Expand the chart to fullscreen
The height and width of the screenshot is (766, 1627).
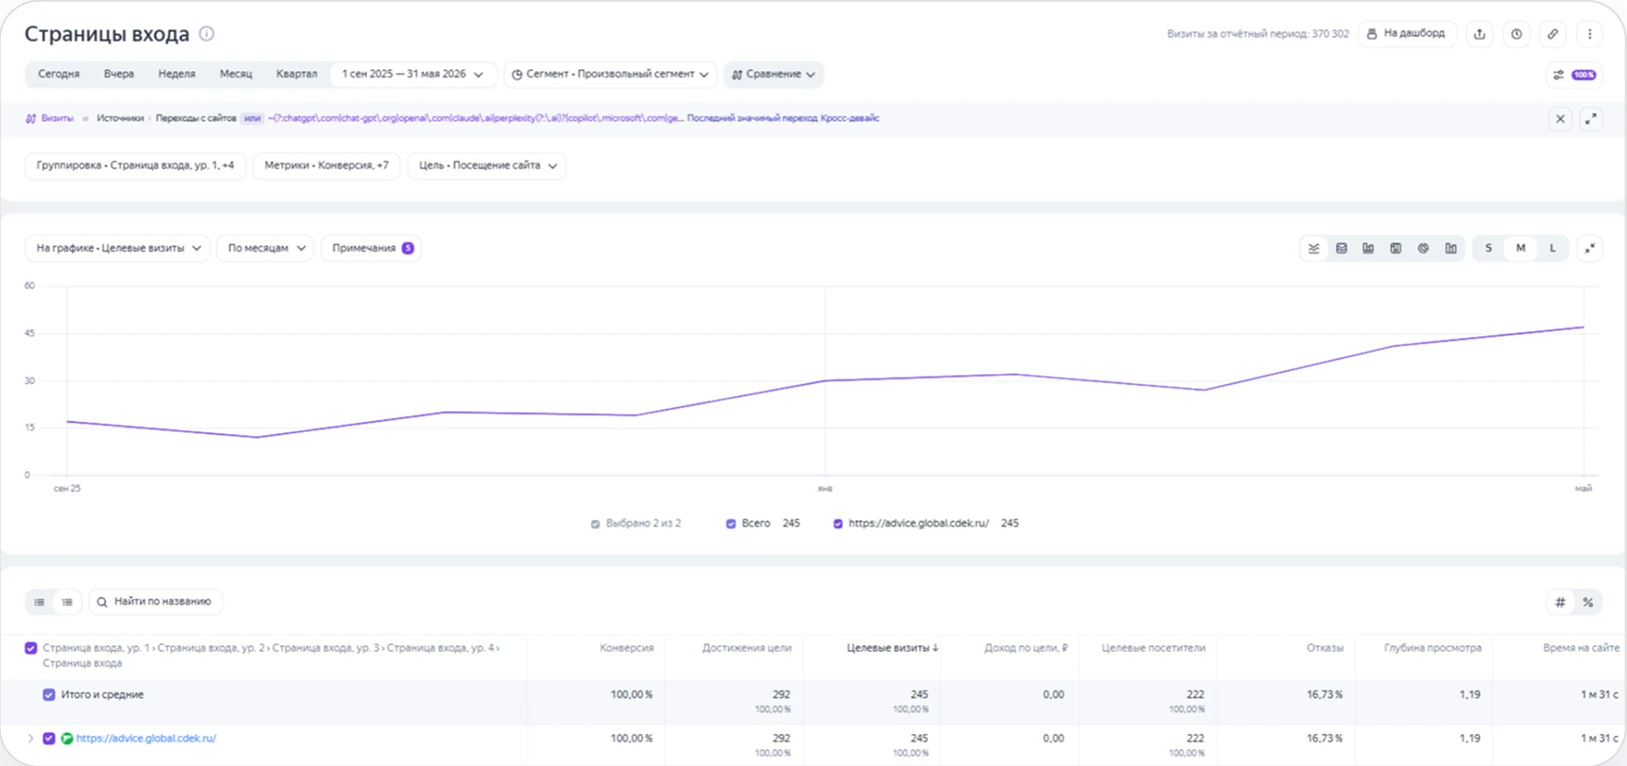coord(1590,248)
